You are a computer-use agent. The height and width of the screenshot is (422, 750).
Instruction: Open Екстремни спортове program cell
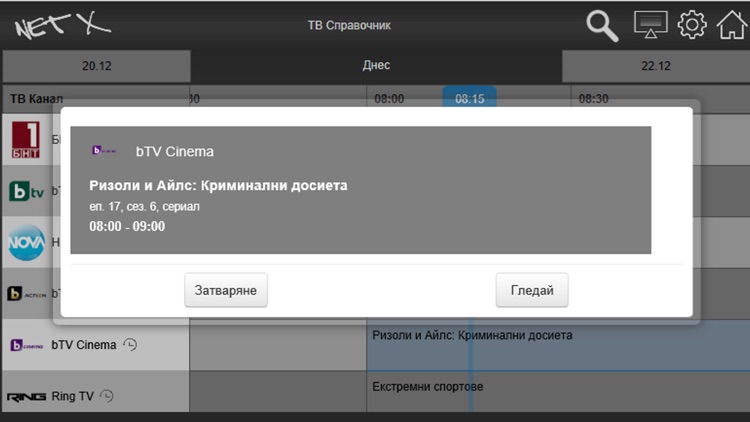(558, 391)
